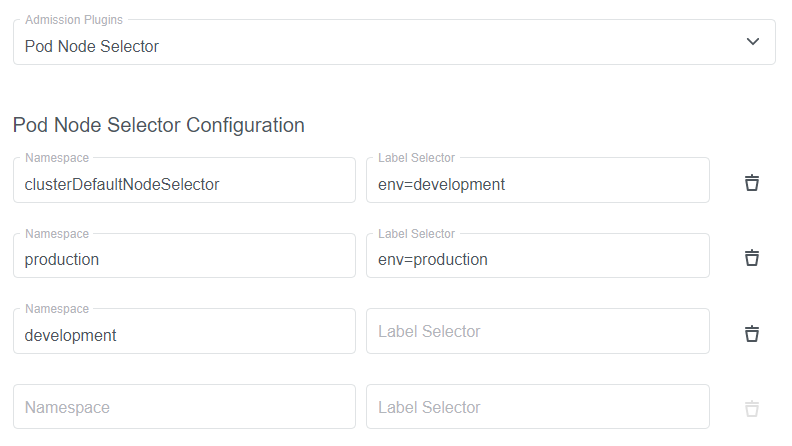Click 'Namespace' label above clusterDefaultNodeSelector
The image size is (792, 446).
[x=57, y=158]
